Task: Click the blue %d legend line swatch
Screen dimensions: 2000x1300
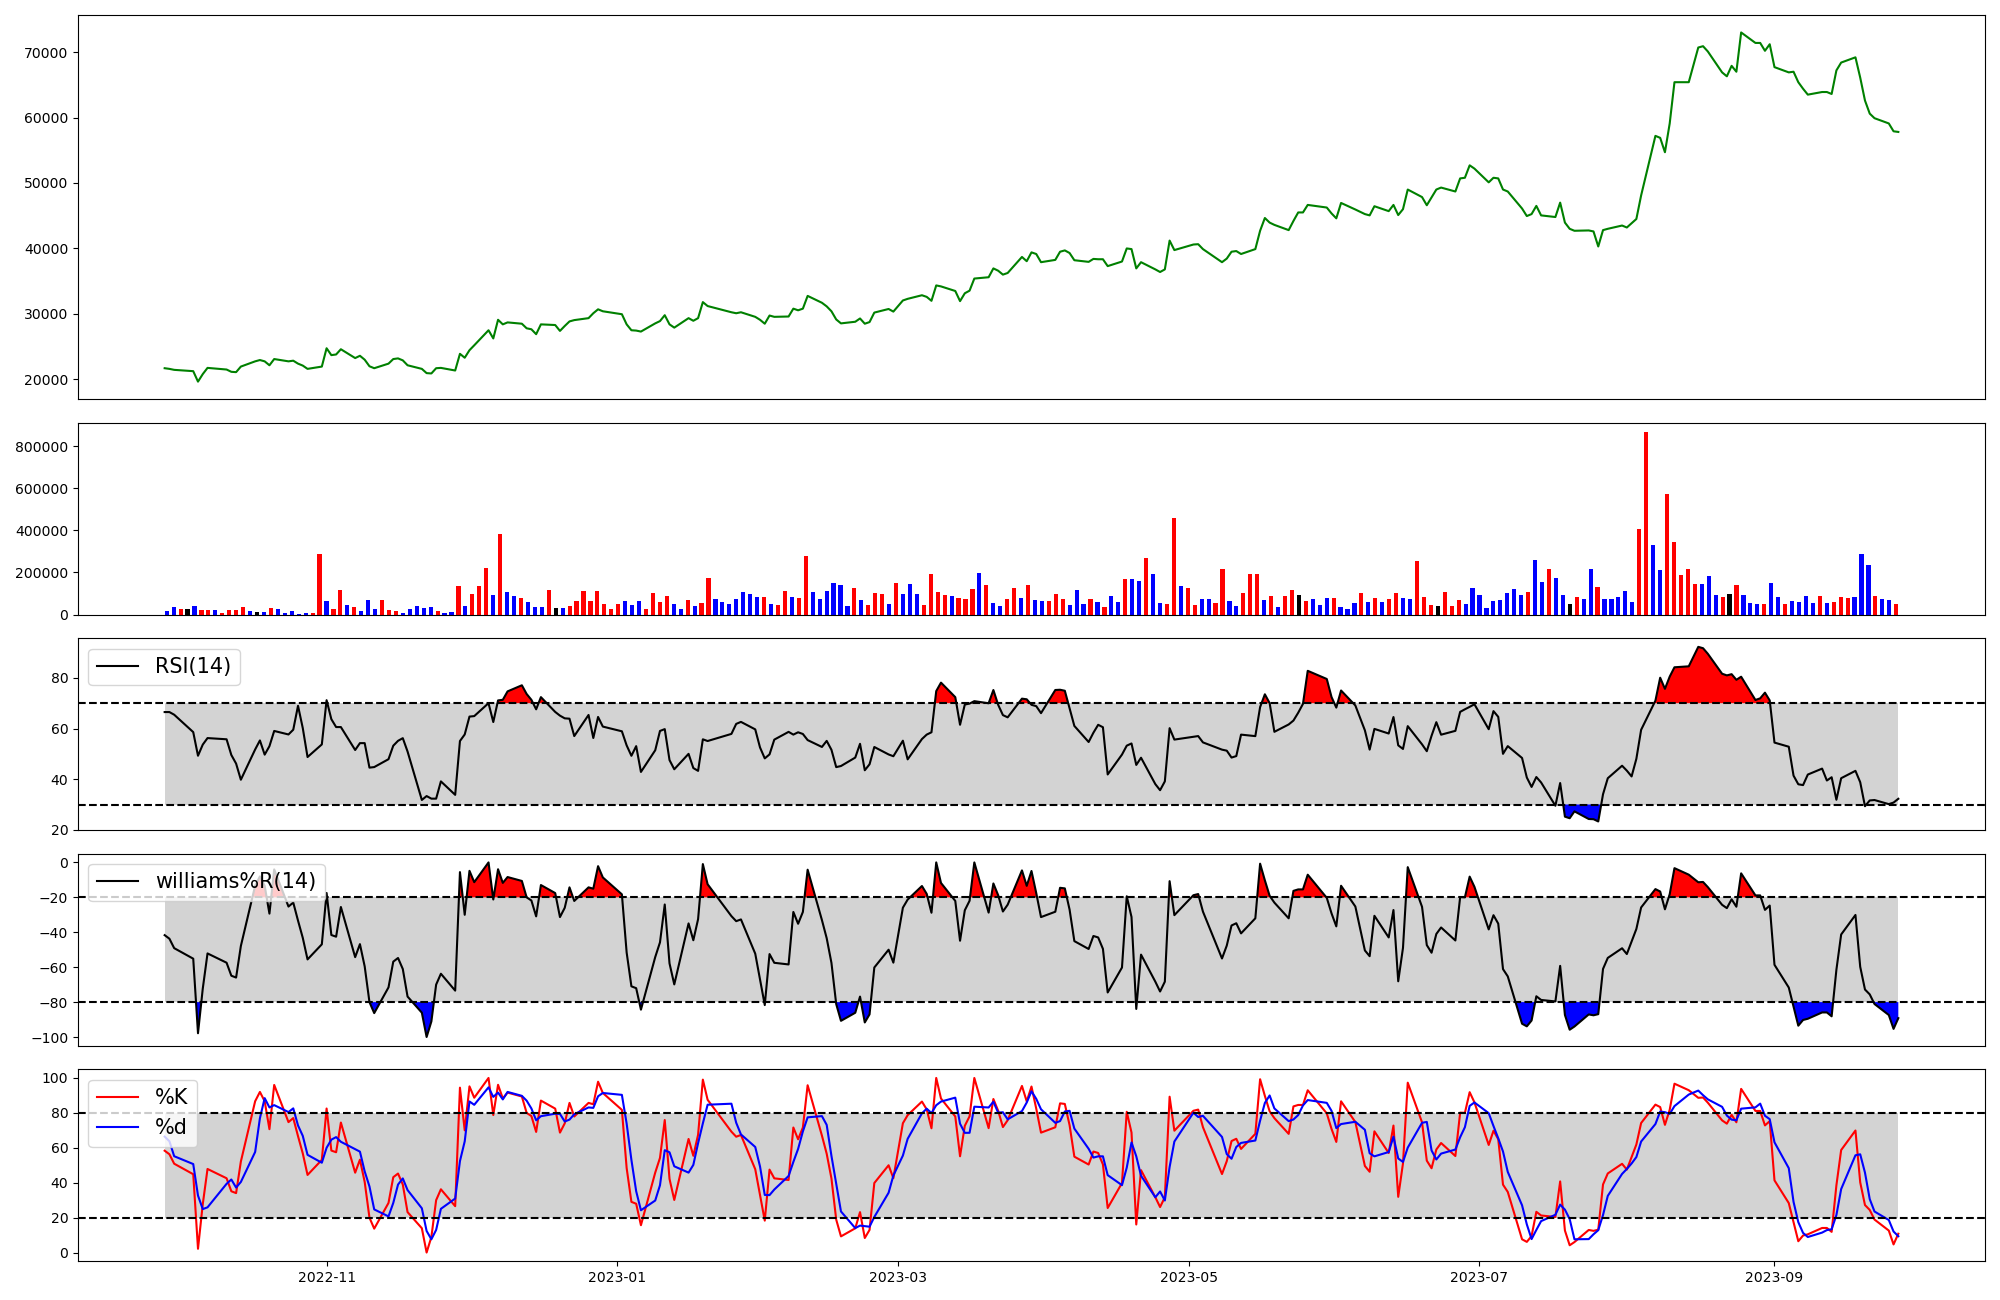Action: pos(117,1128)
